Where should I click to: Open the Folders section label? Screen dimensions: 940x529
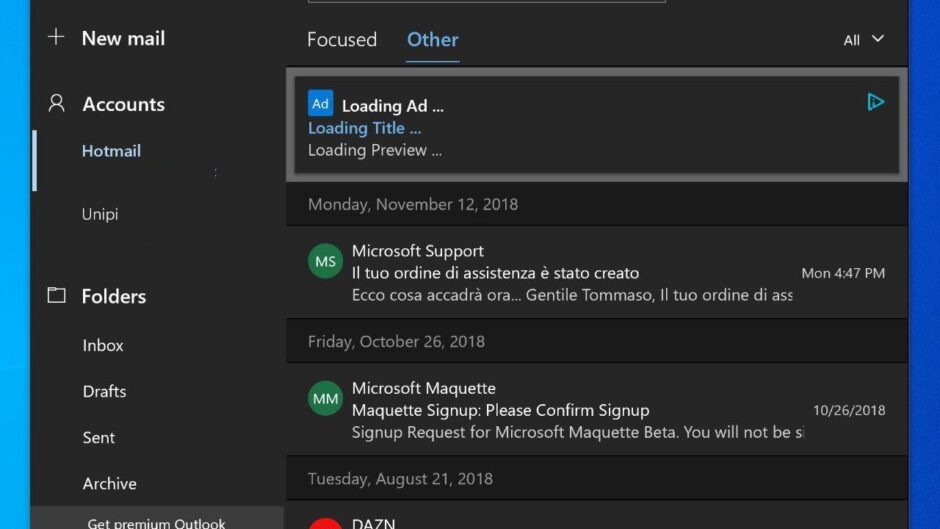click(114, 296)
